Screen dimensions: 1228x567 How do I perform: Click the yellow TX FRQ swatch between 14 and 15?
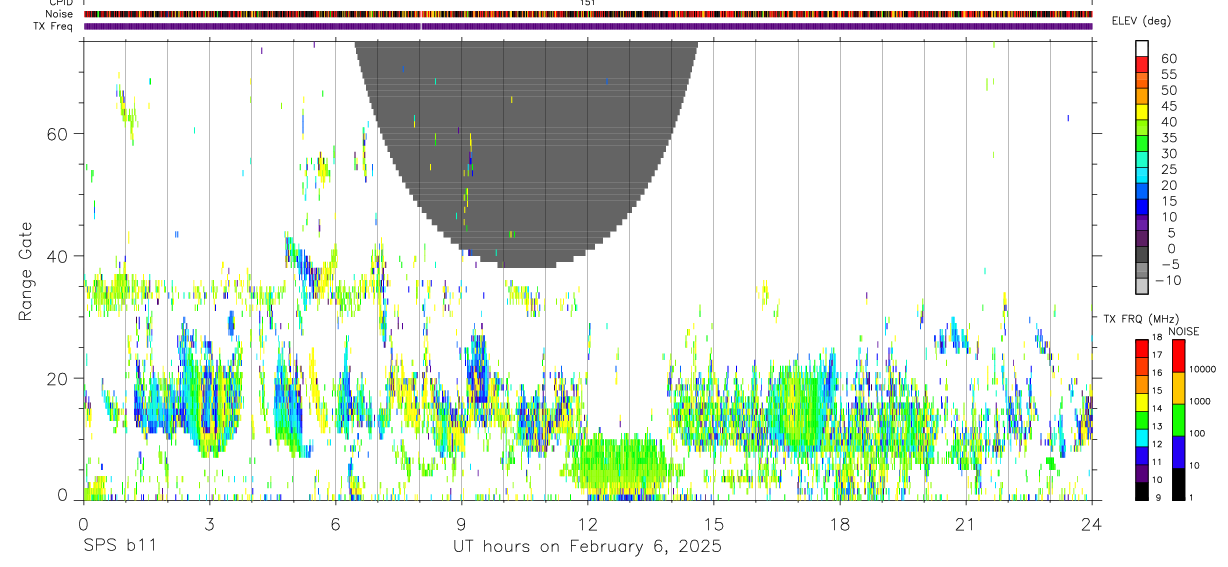(x=1142, y=401)
